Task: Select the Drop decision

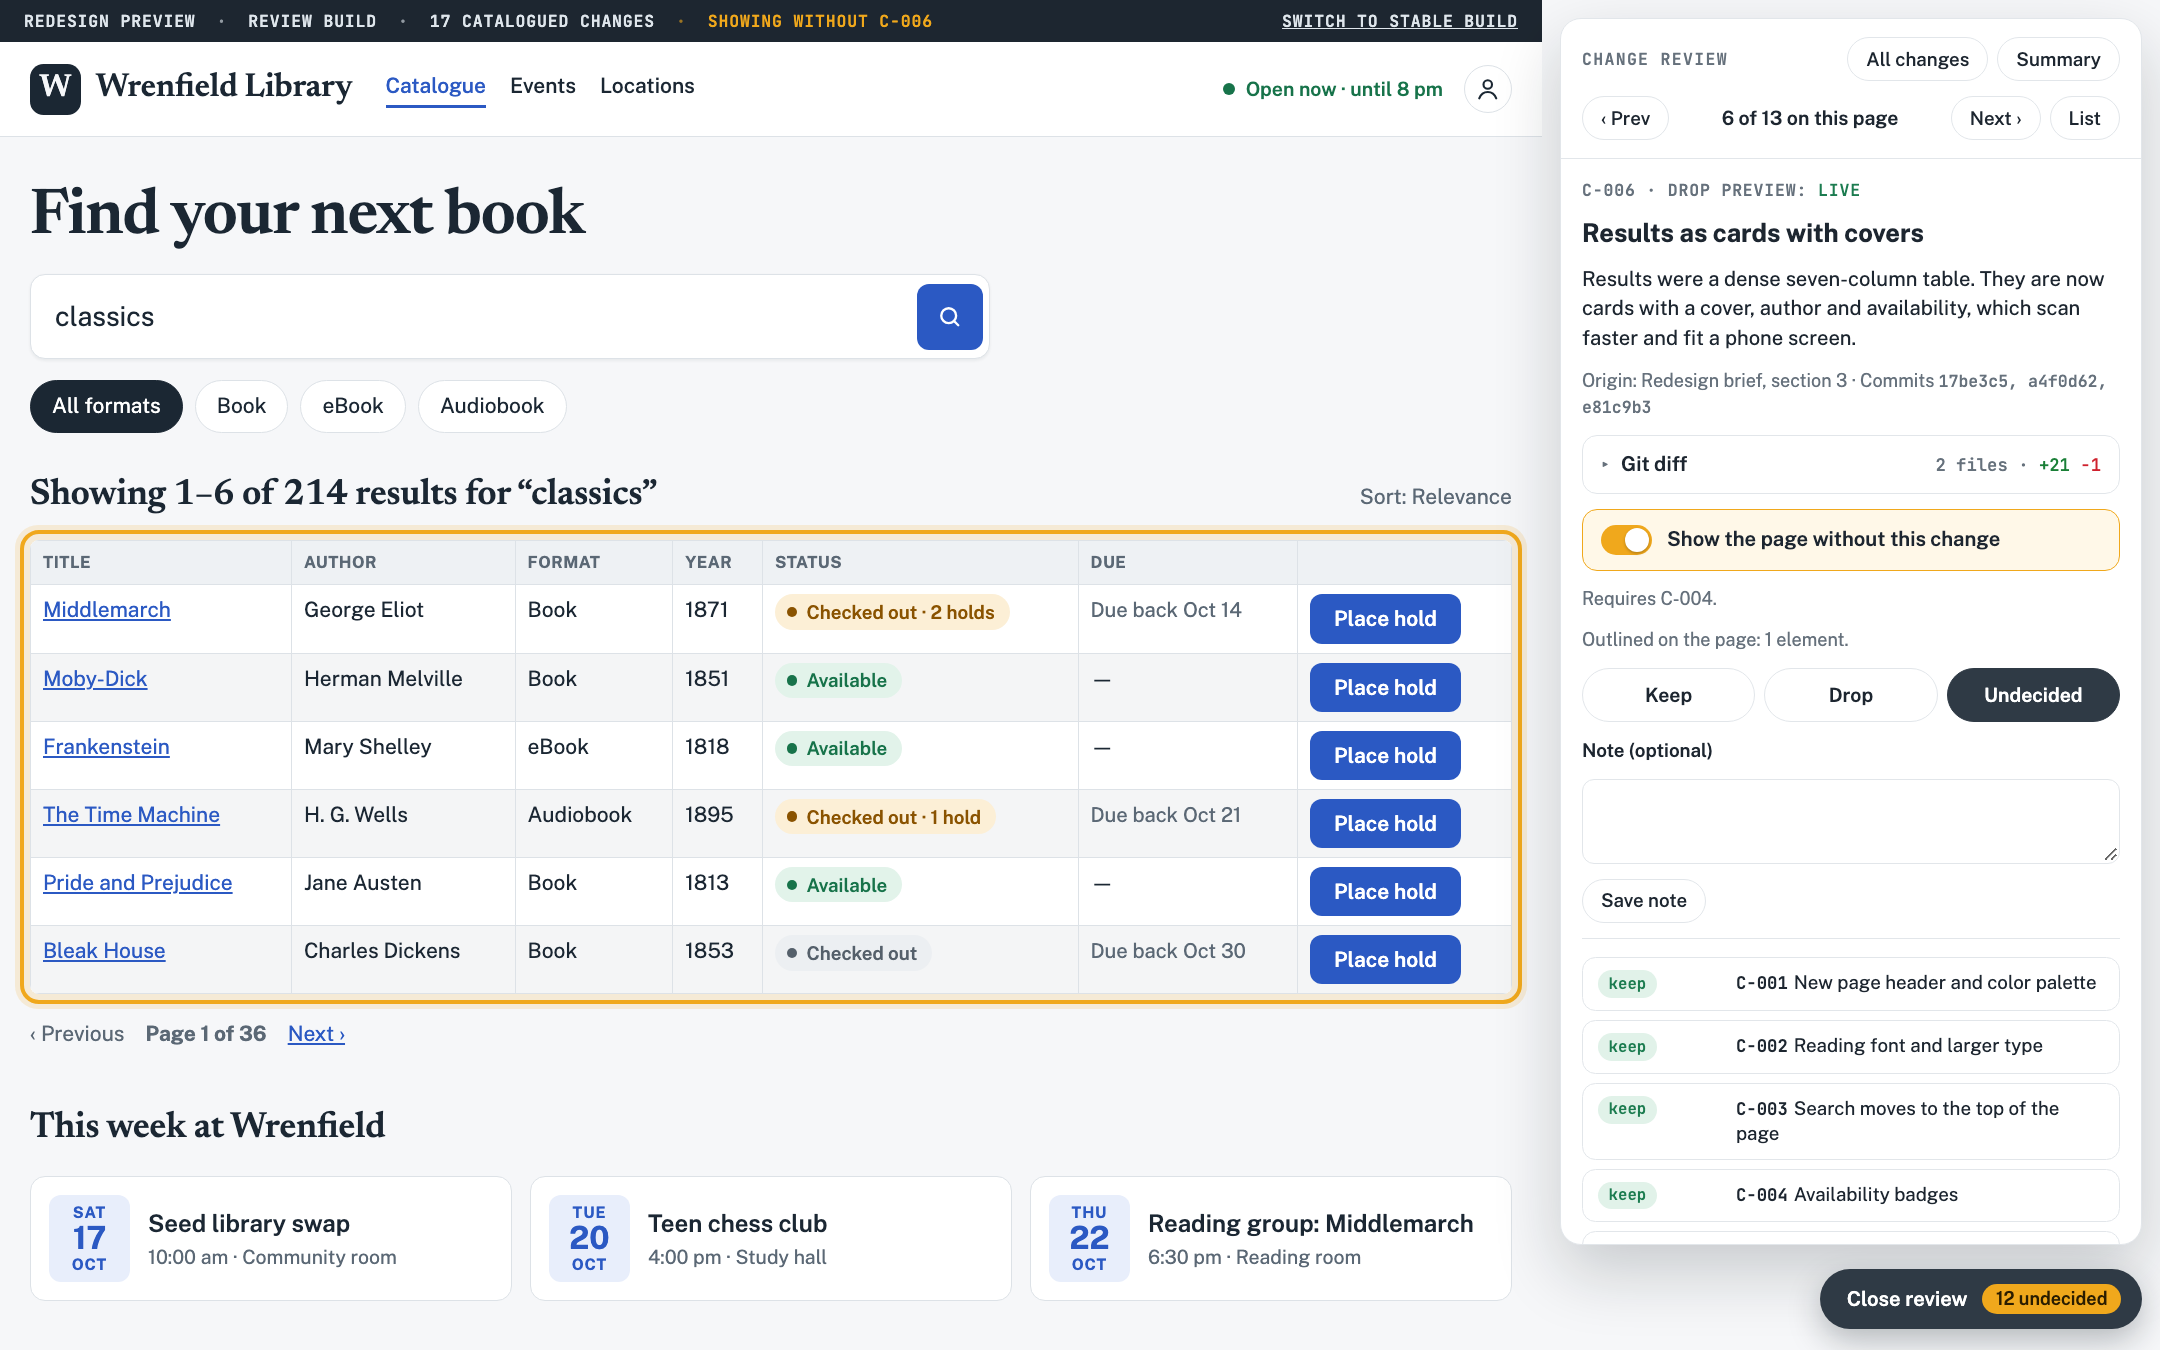Action: point(1850,695)
